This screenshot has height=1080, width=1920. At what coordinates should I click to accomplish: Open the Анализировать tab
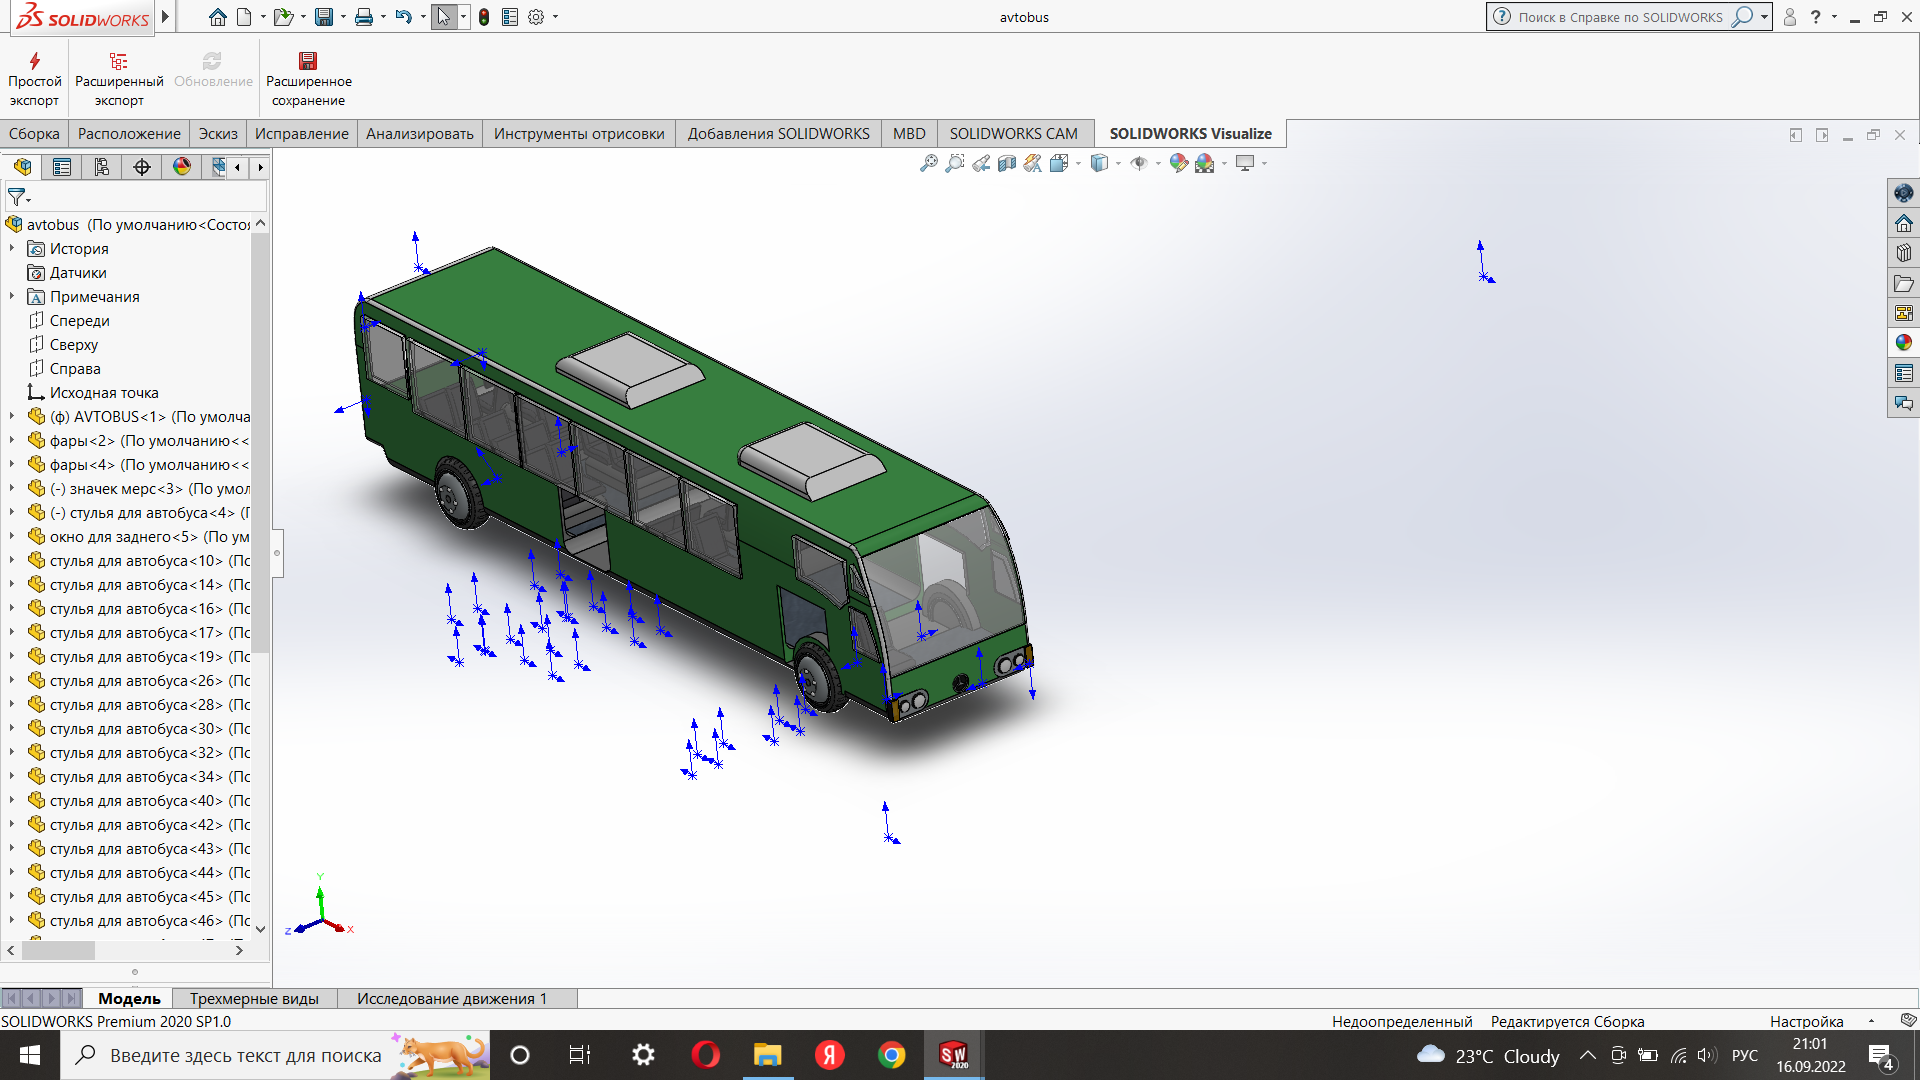point(419,134)
